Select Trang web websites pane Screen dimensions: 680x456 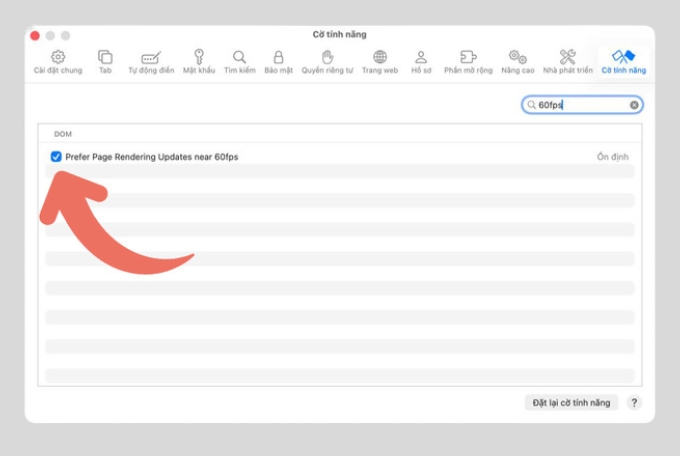click(380, 62)
